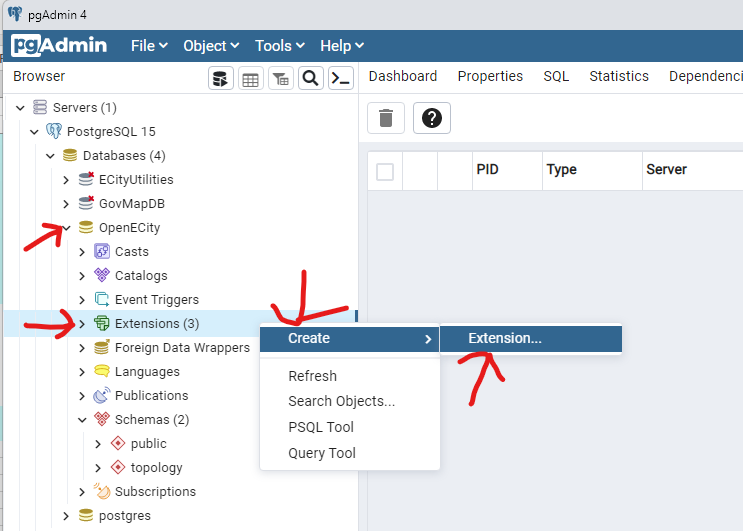The width and height of the screenshot is (743, 531).
Task: Click the Type column header
Action: pos(592,171)
